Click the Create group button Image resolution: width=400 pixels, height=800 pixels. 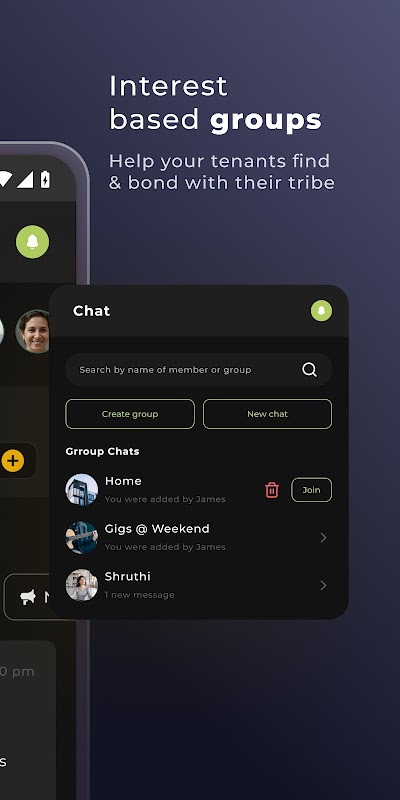[130, 414]
